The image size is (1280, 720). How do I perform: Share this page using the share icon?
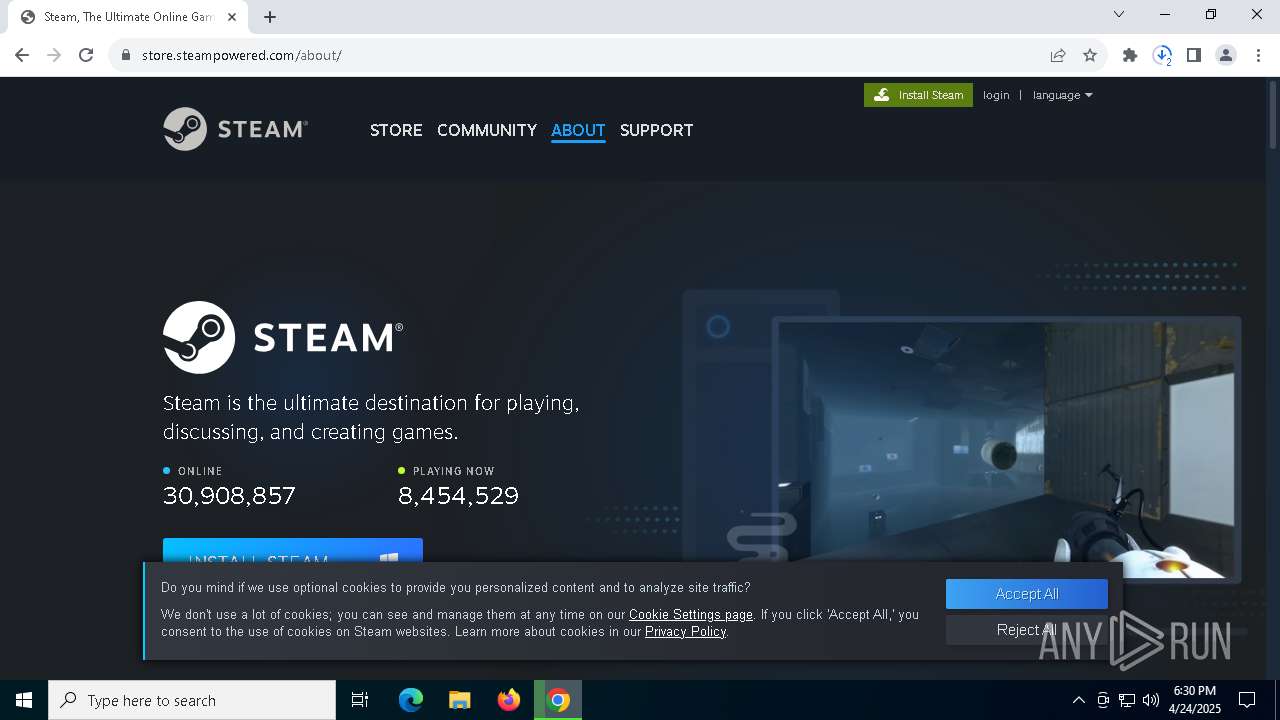[x=1058, y=55]
